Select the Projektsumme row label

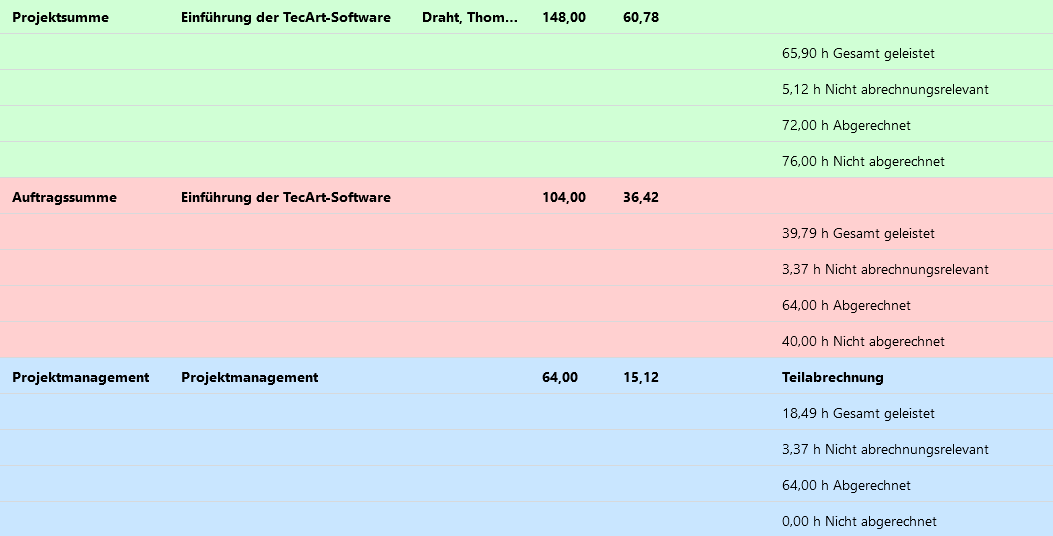coord(60,17)
